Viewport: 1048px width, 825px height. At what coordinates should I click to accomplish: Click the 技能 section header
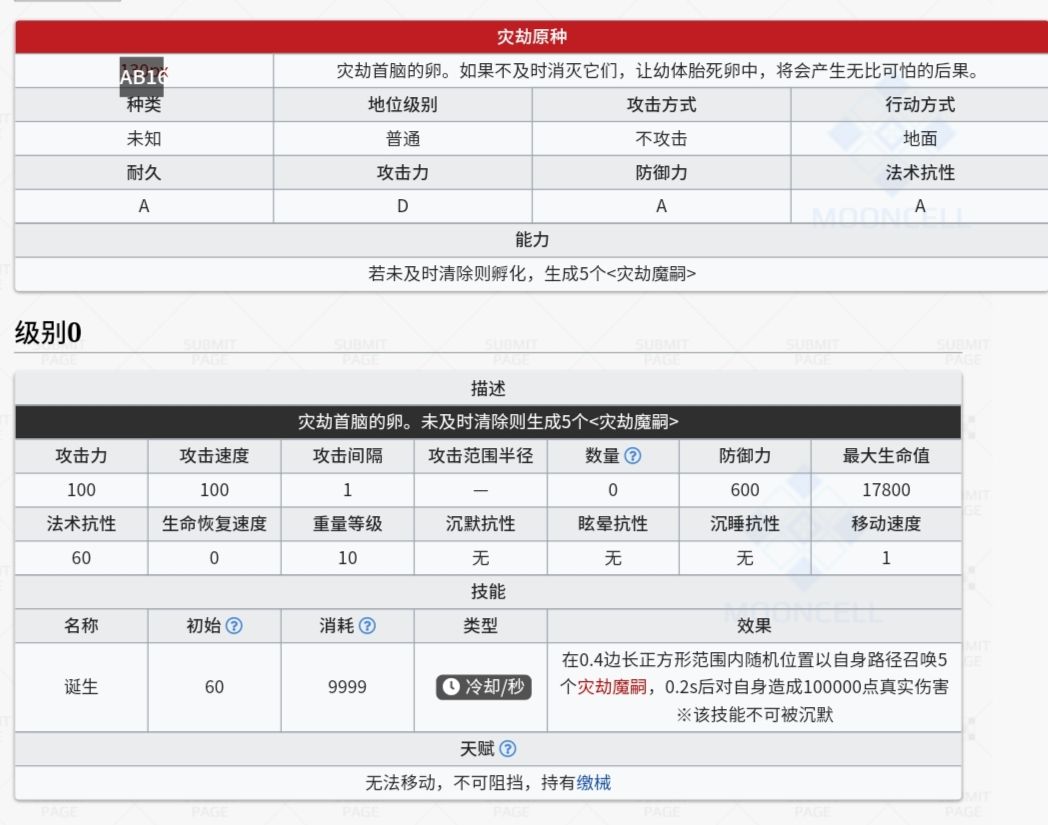pos(488,592)
